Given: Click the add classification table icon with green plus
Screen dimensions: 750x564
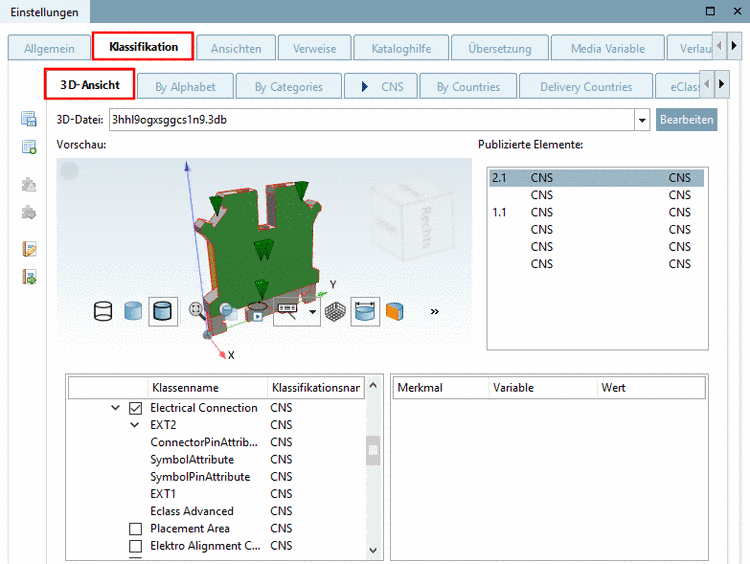Looking at the screenshot, I should [29, 147].
